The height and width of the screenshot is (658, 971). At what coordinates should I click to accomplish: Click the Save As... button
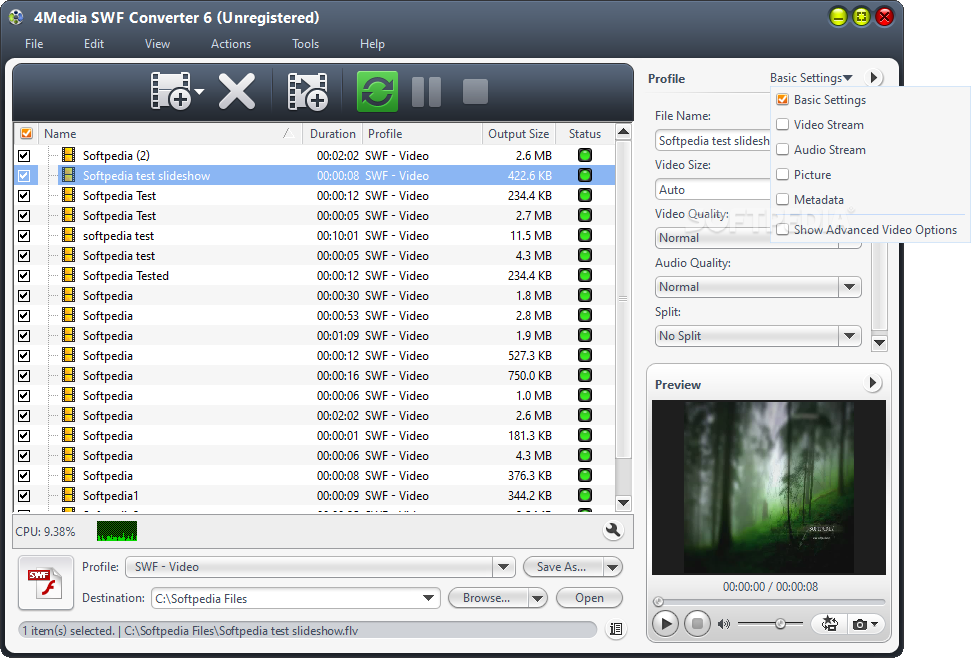[x=563, y=566]
